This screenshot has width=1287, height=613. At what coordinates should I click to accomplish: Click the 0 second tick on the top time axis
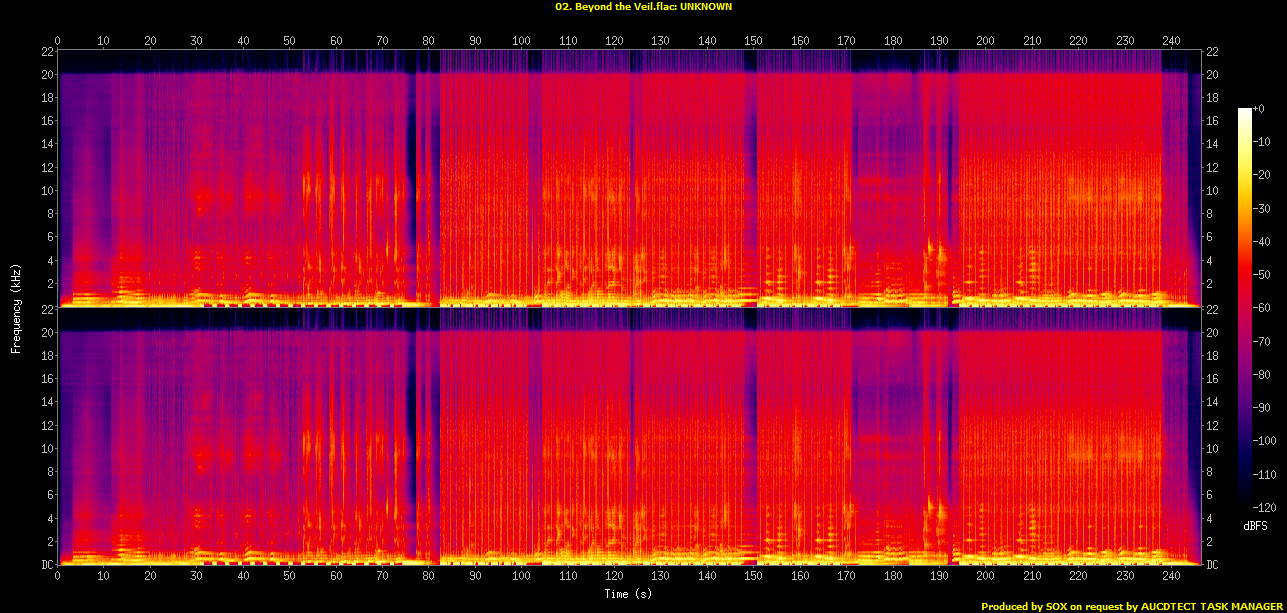(x=58, y=41)
